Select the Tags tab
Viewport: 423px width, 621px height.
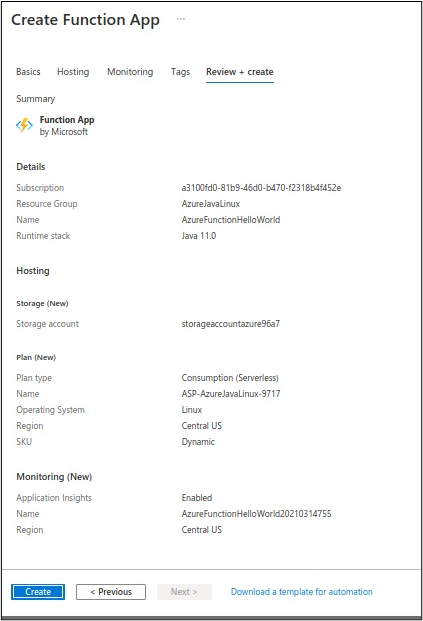tap(180, 72)
